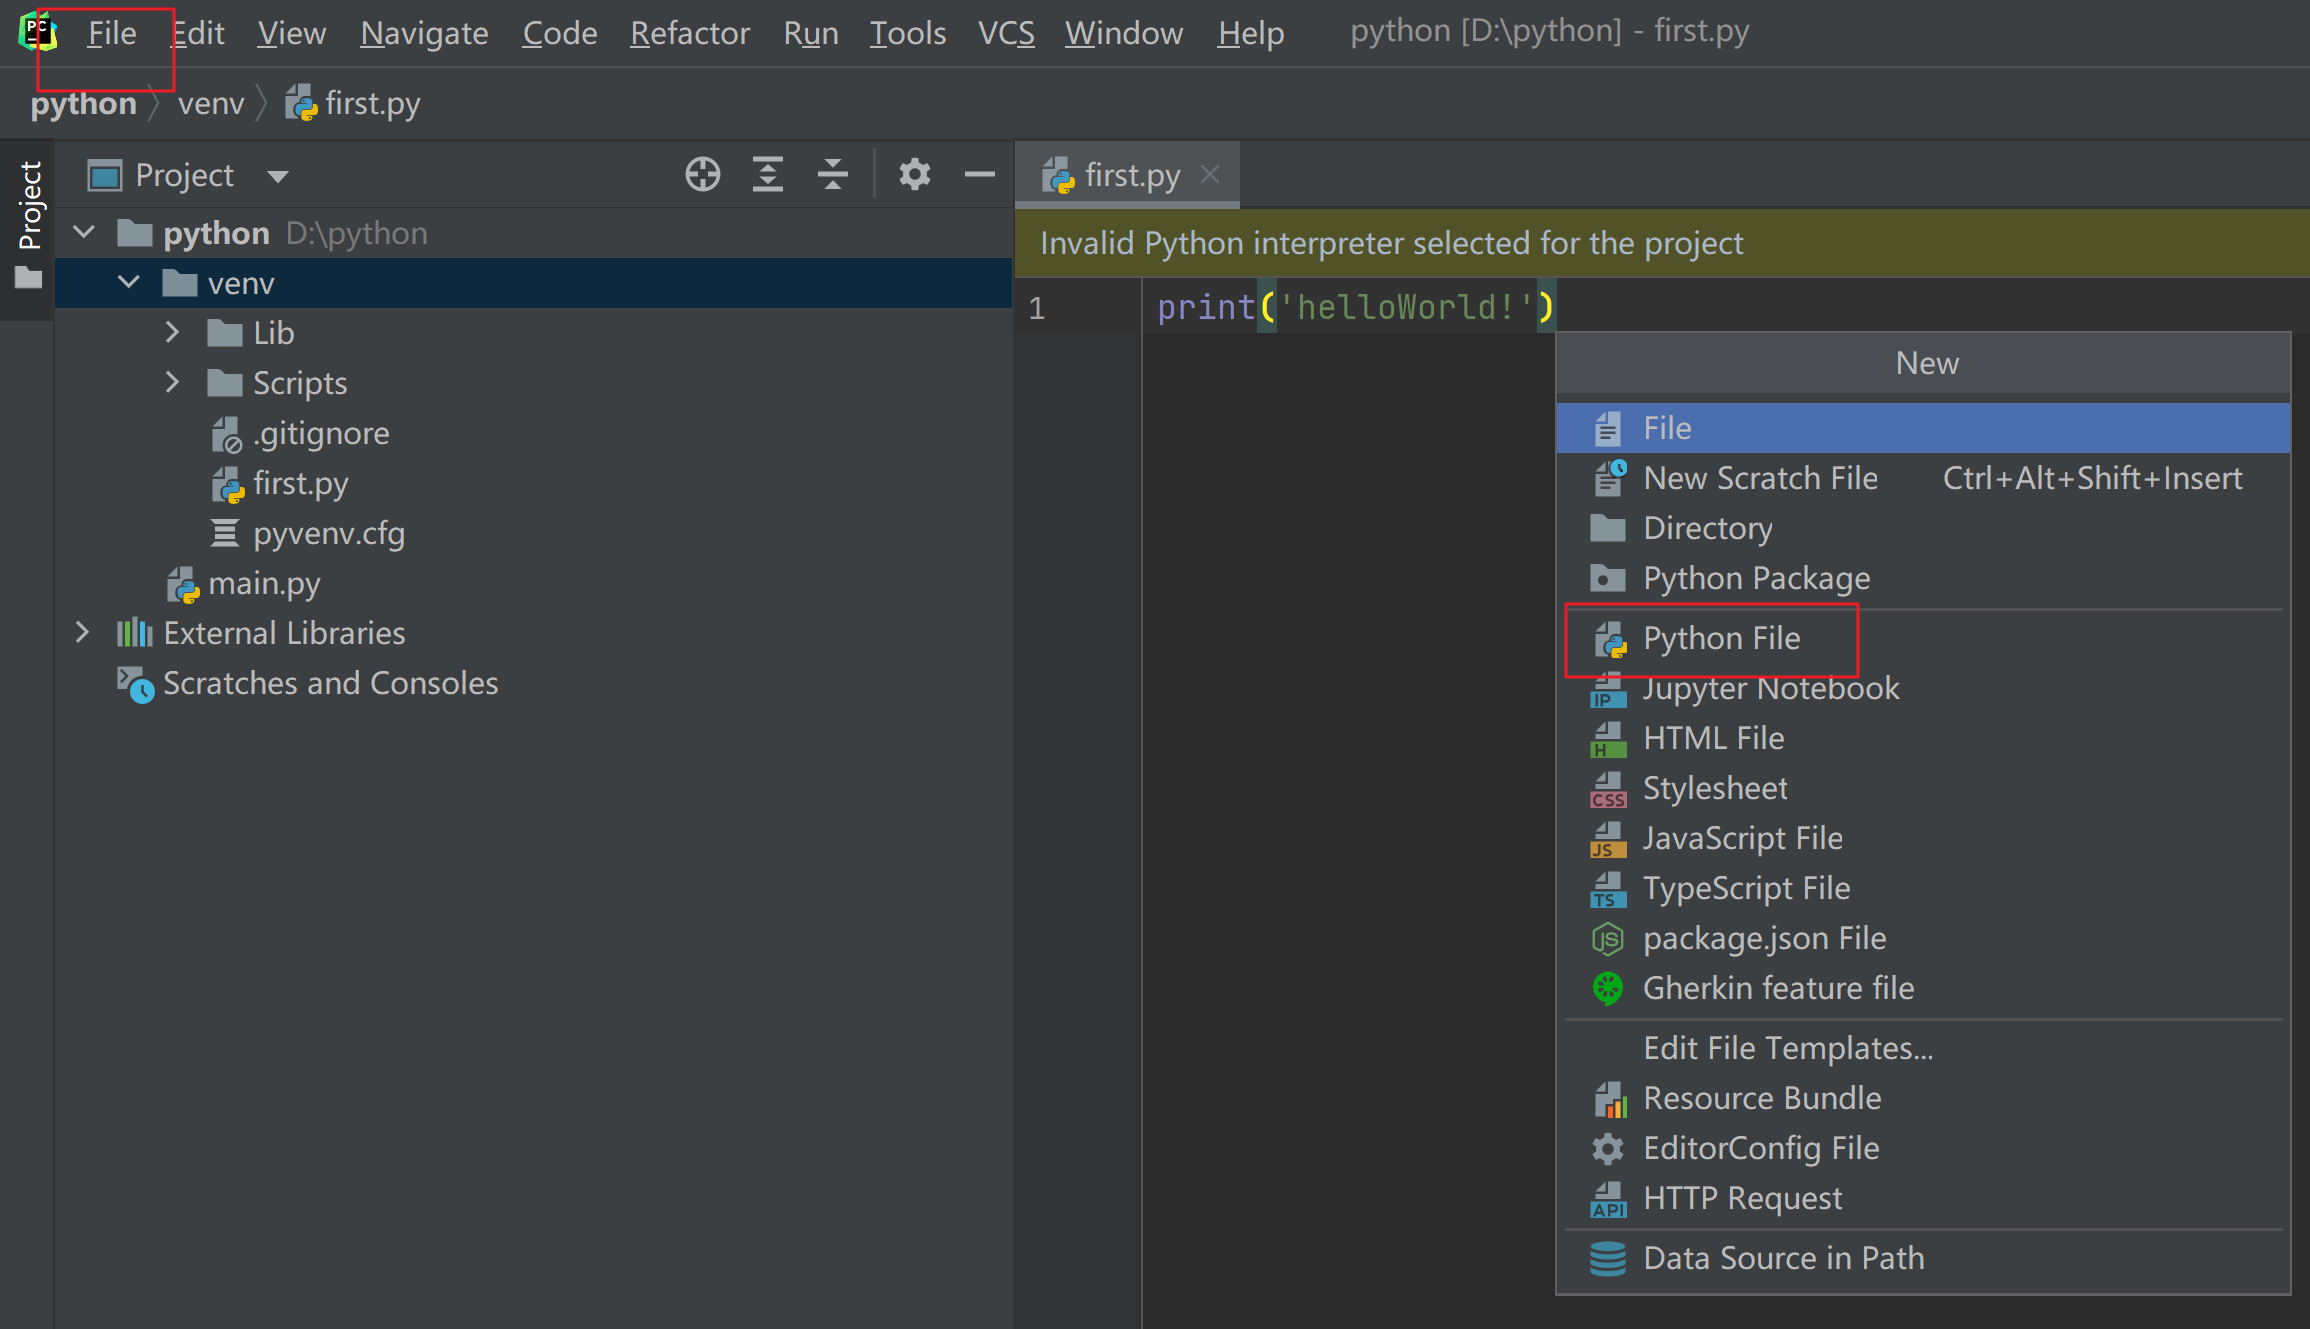This screenshot has height=1329, width=2310.
Task: Click the File icon in New menu
Action: pos(1608,428)
